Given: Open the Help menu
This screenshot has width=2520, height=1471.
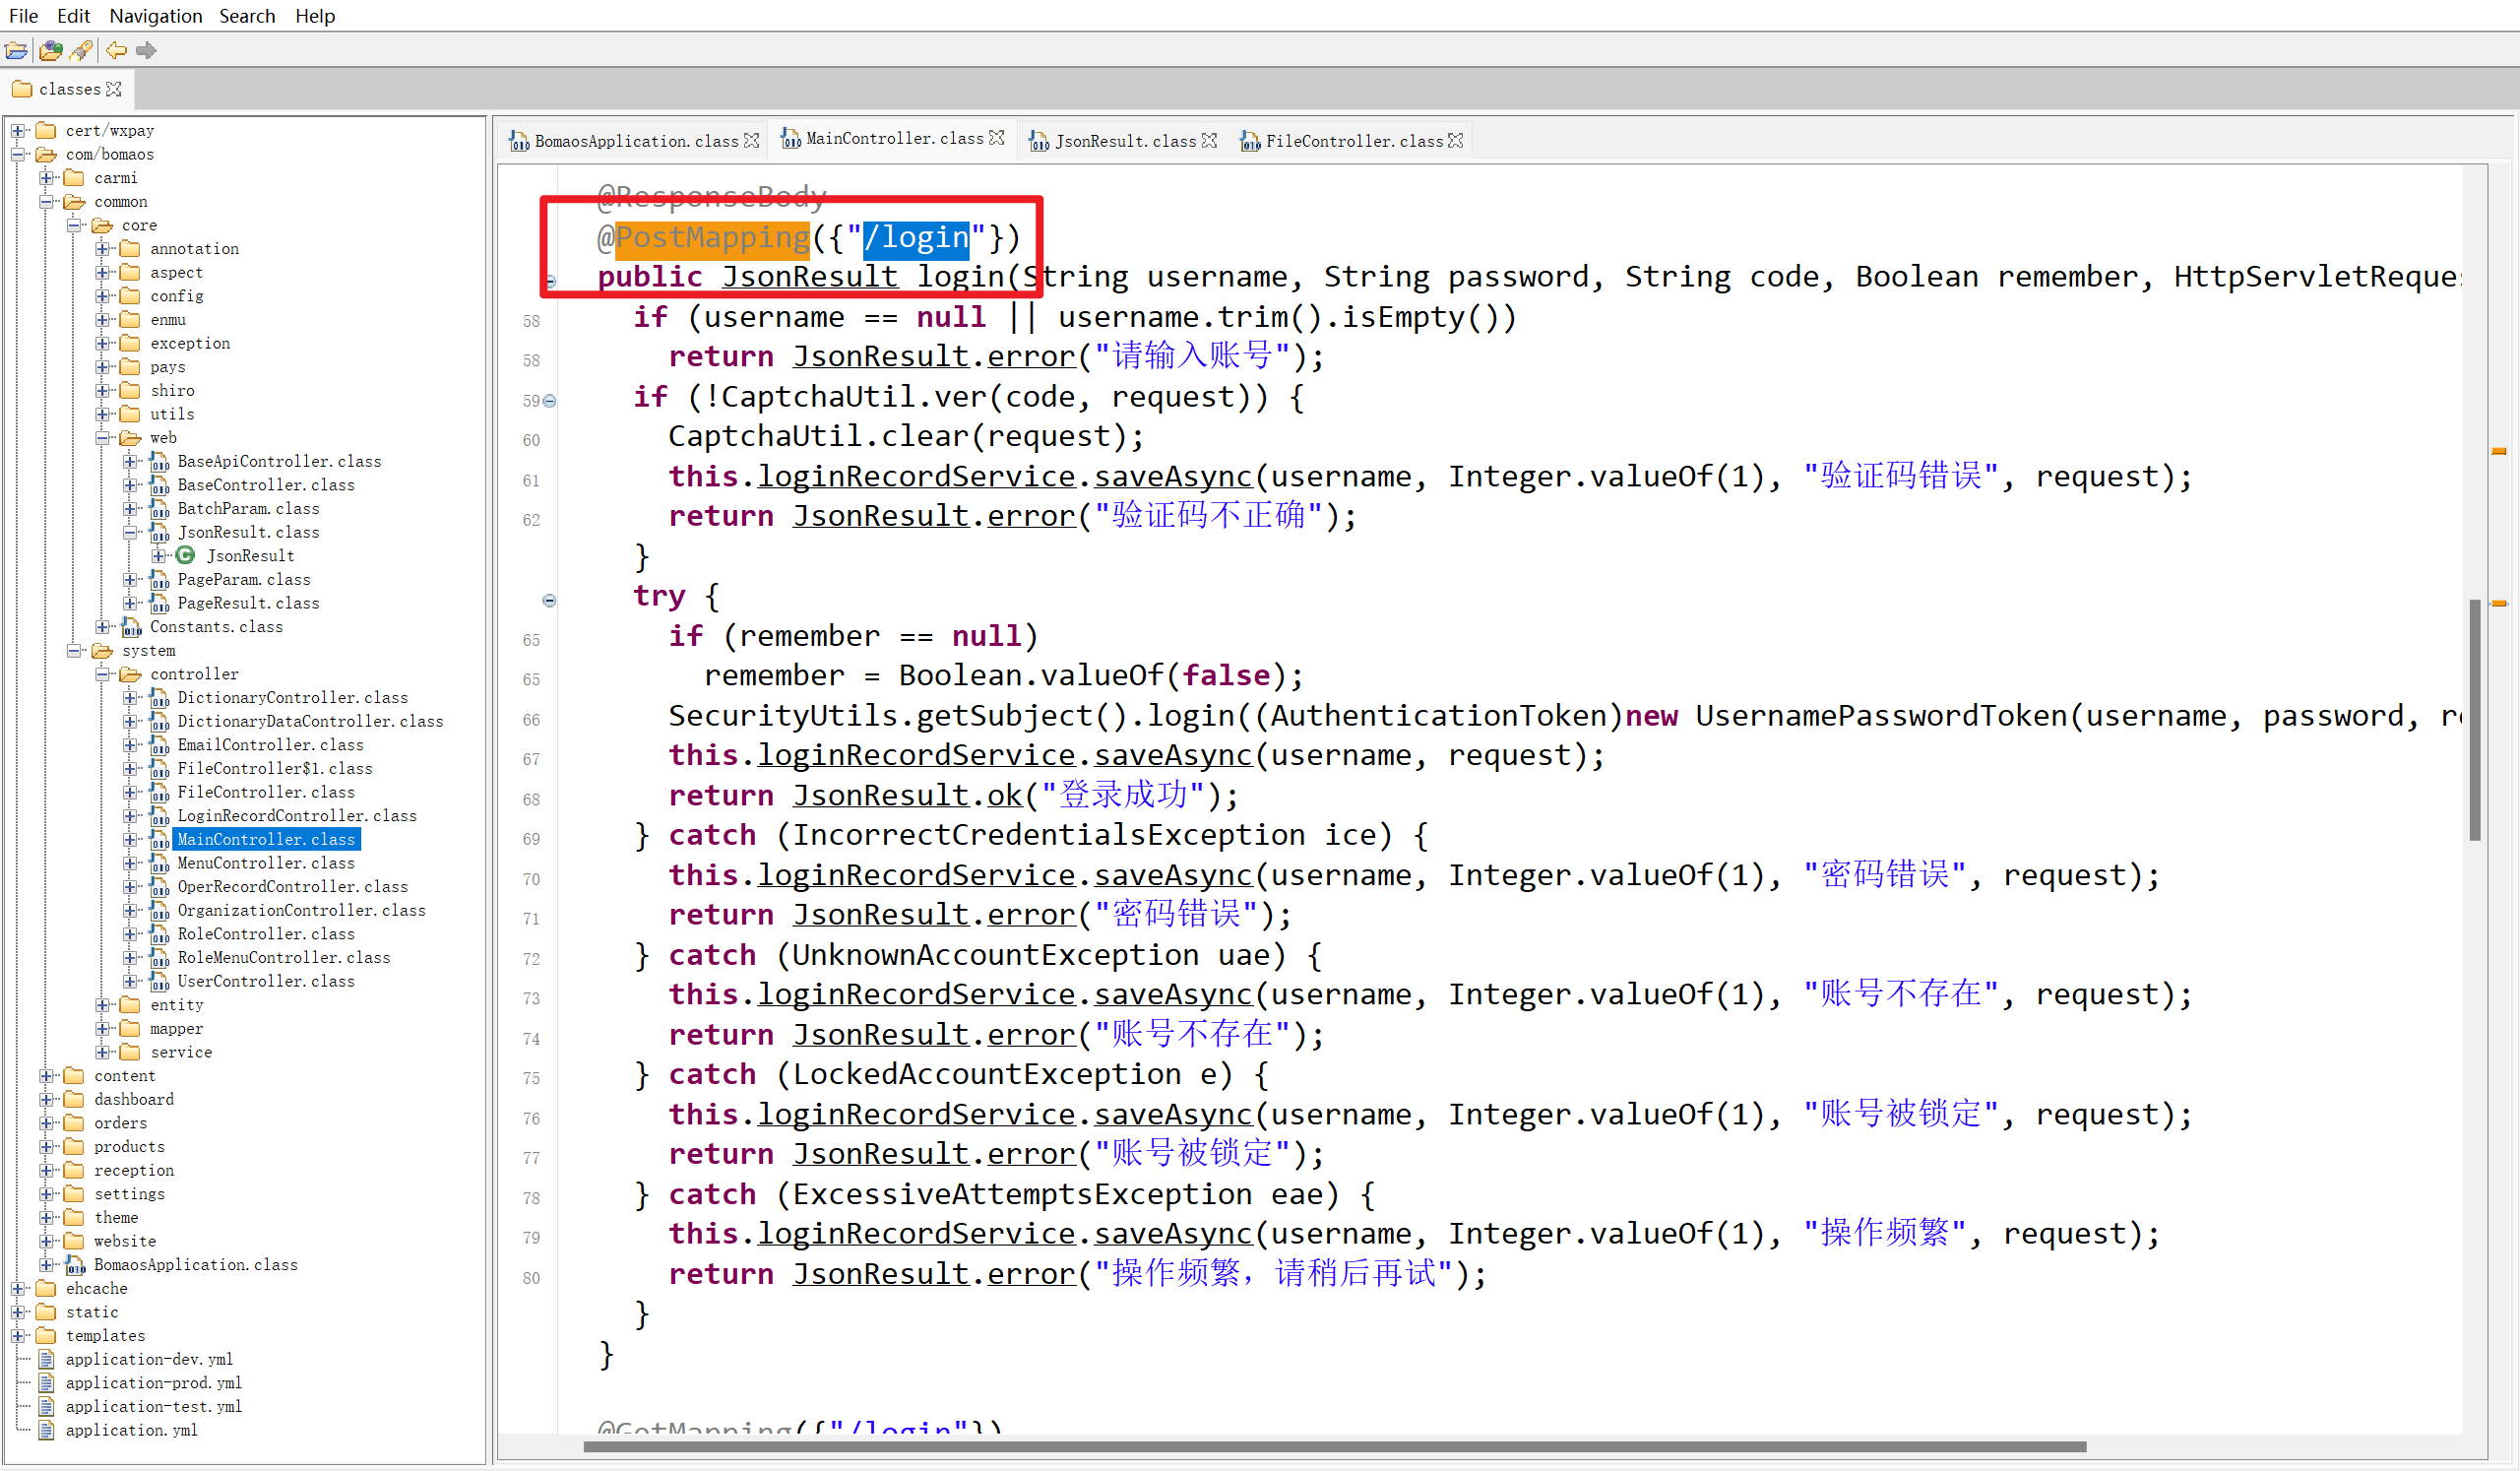Looking at the screenshot, I should (315, 16).
